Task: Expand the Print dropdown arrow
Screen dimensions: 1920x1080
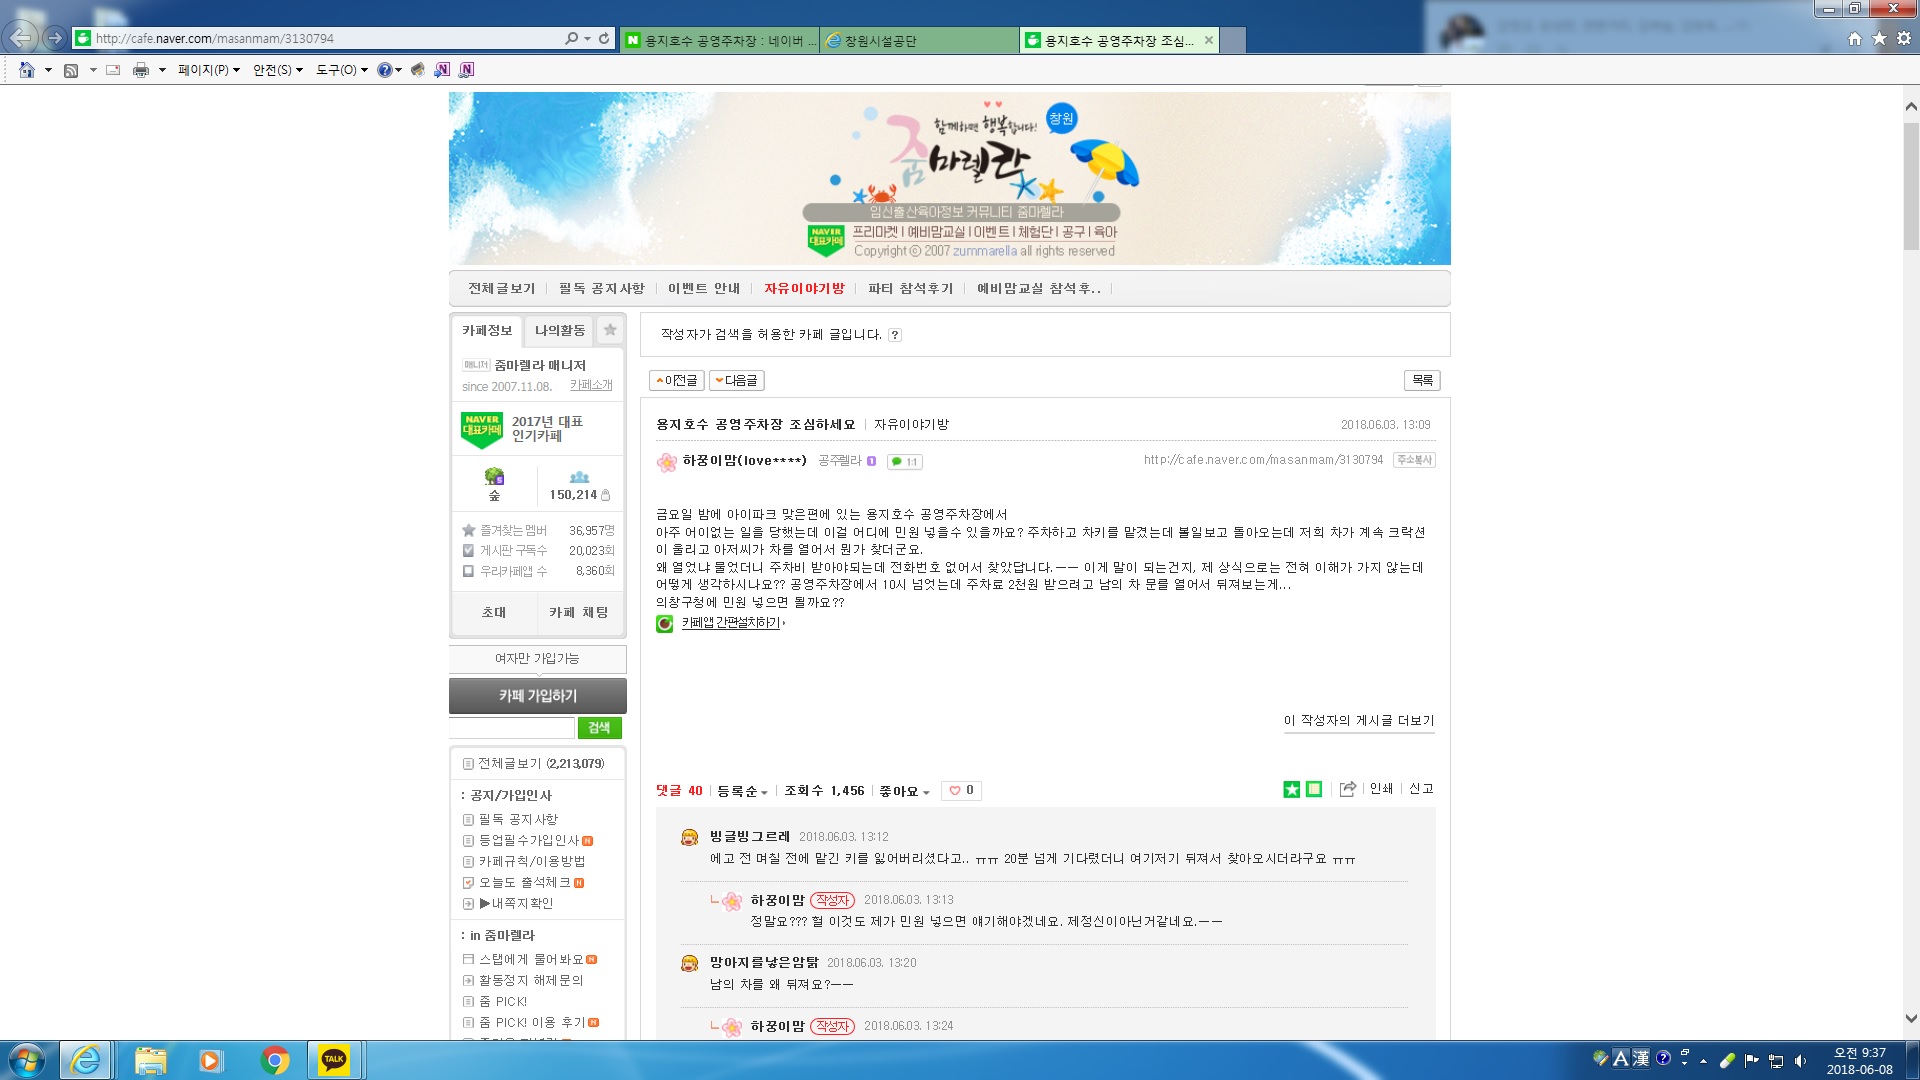Action: pos(162,70)
